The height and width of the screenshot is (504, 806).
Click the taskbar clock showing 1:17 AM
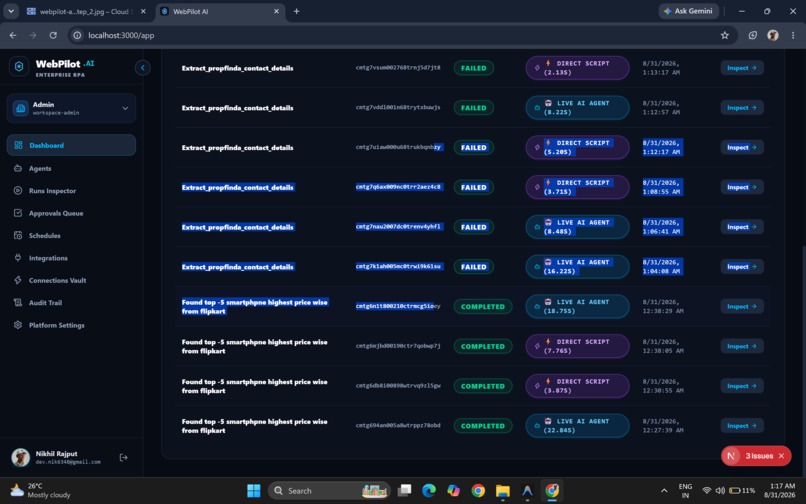coord(779,491)
